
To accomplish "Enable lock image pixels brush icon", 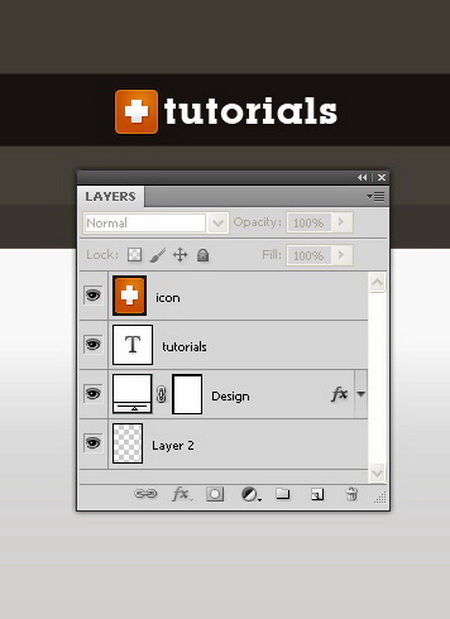I will [x=158, y=255].
